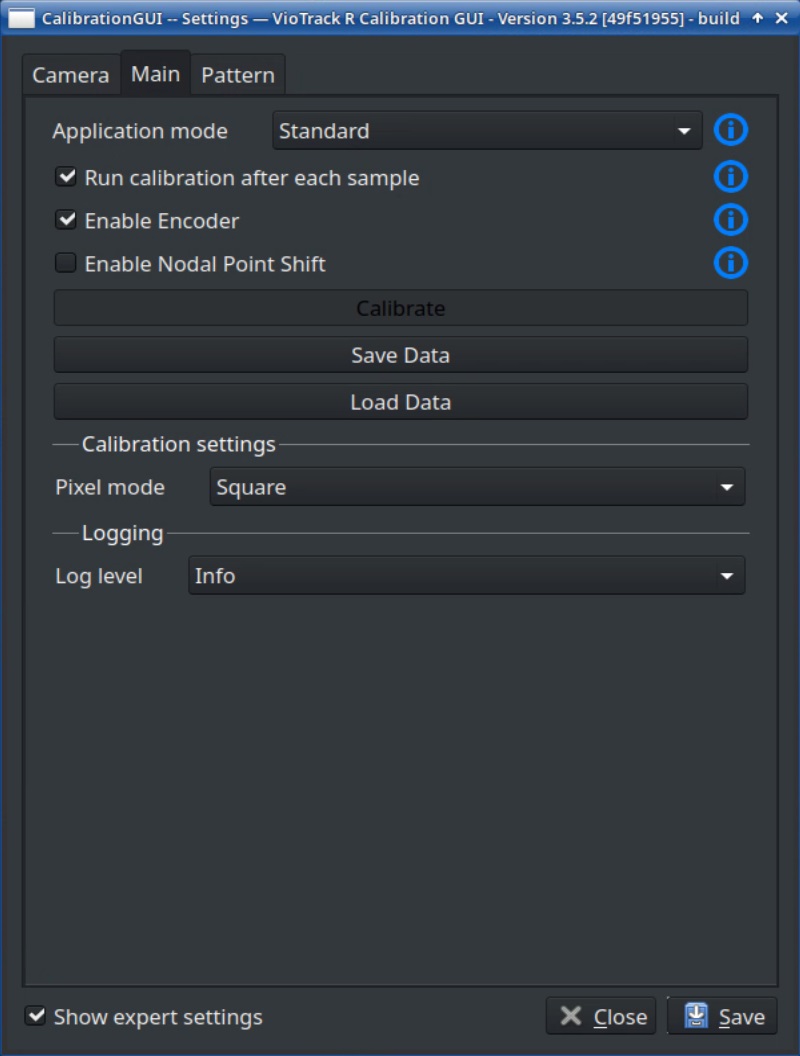The image size is (800, 1056).
Task: Click the Load Data button
Action: 400,402
